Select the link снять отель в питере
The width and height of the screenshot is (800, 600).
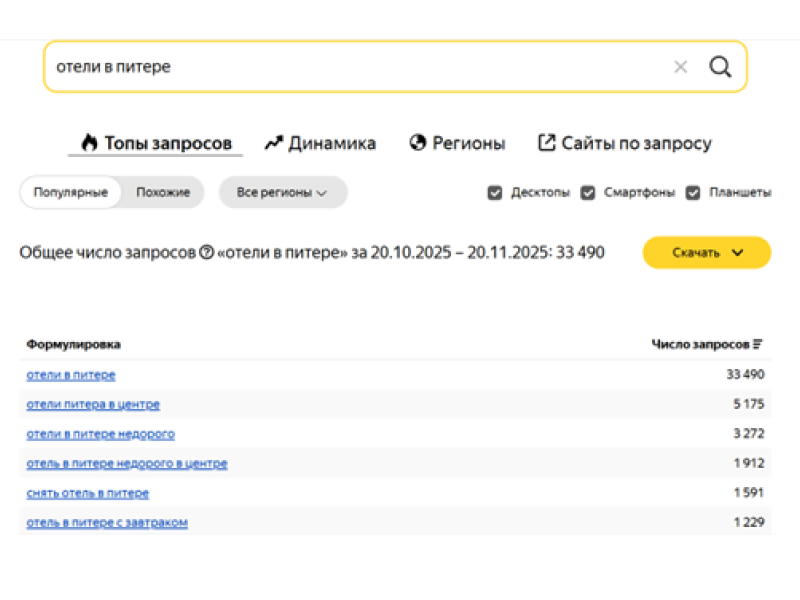(86, 493)
